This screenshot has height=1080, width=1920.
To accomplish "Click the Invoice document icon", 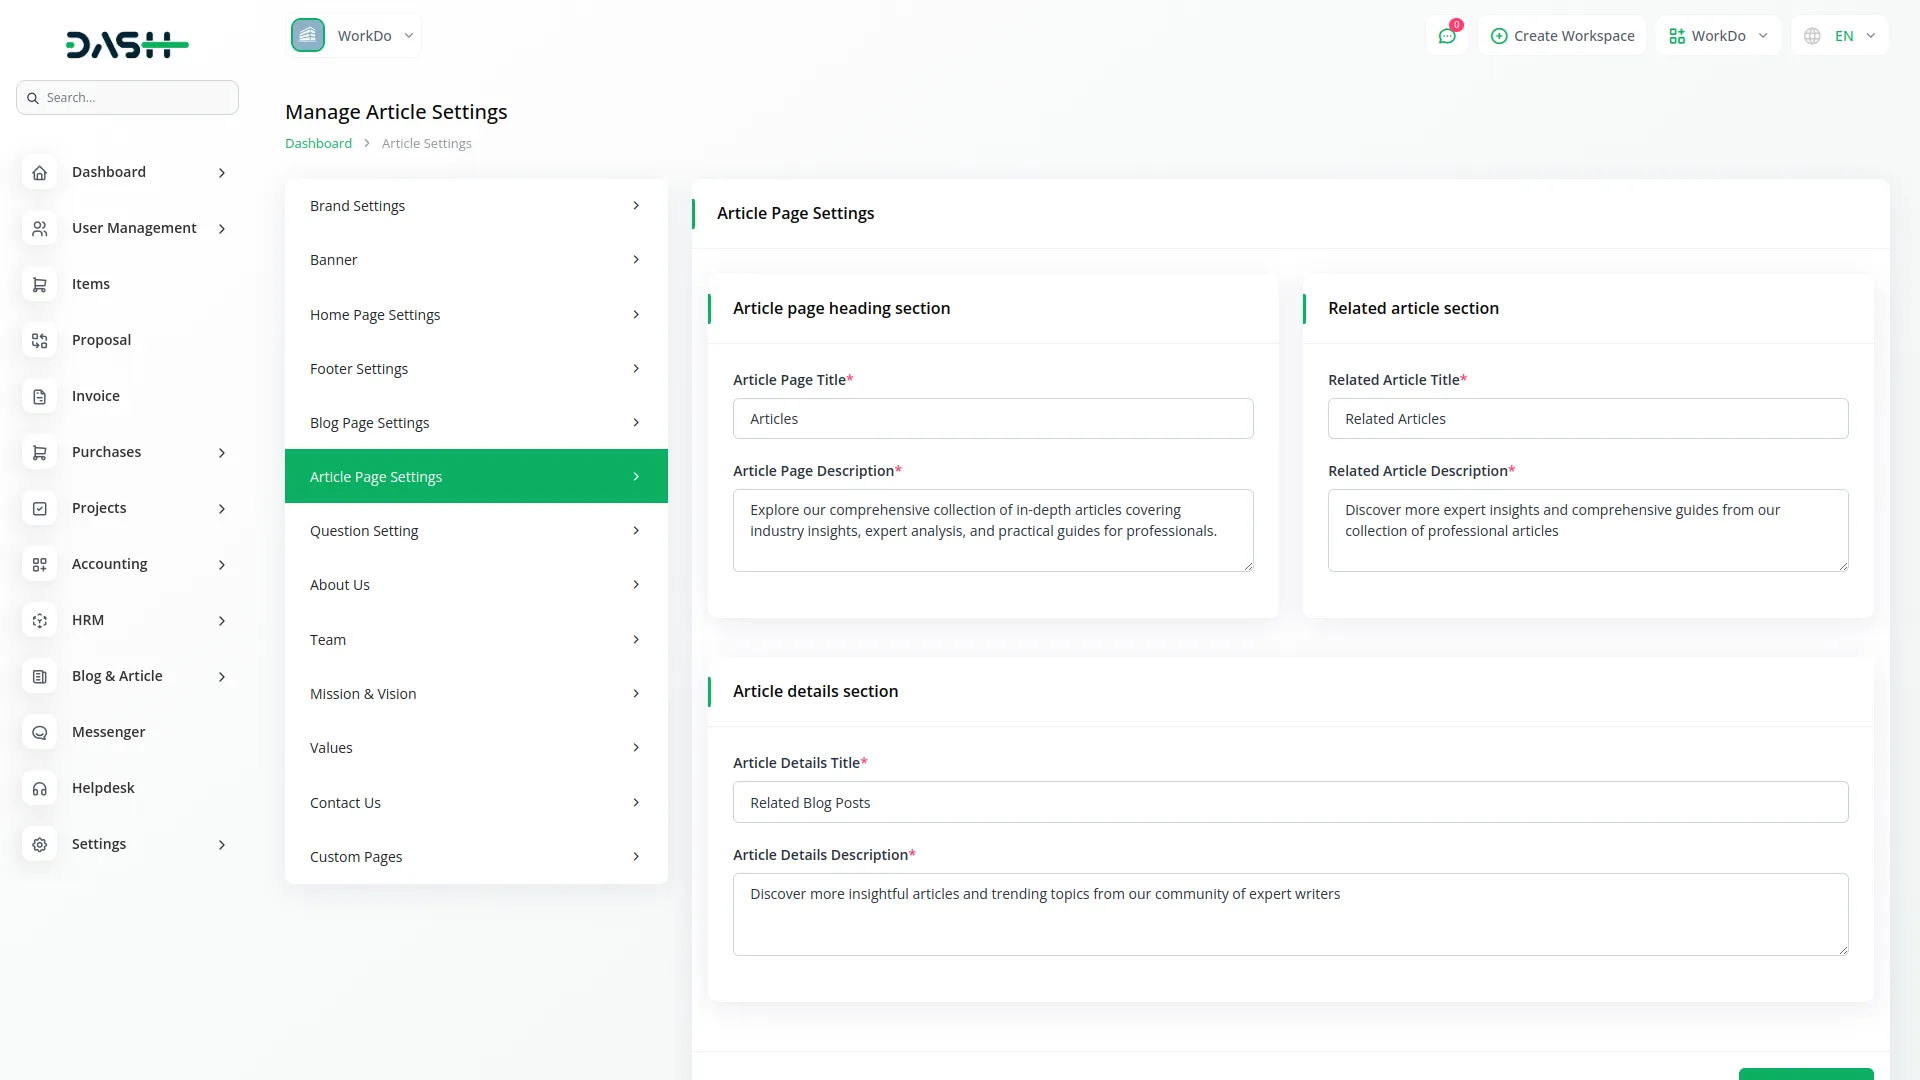I will coord(39,397).
